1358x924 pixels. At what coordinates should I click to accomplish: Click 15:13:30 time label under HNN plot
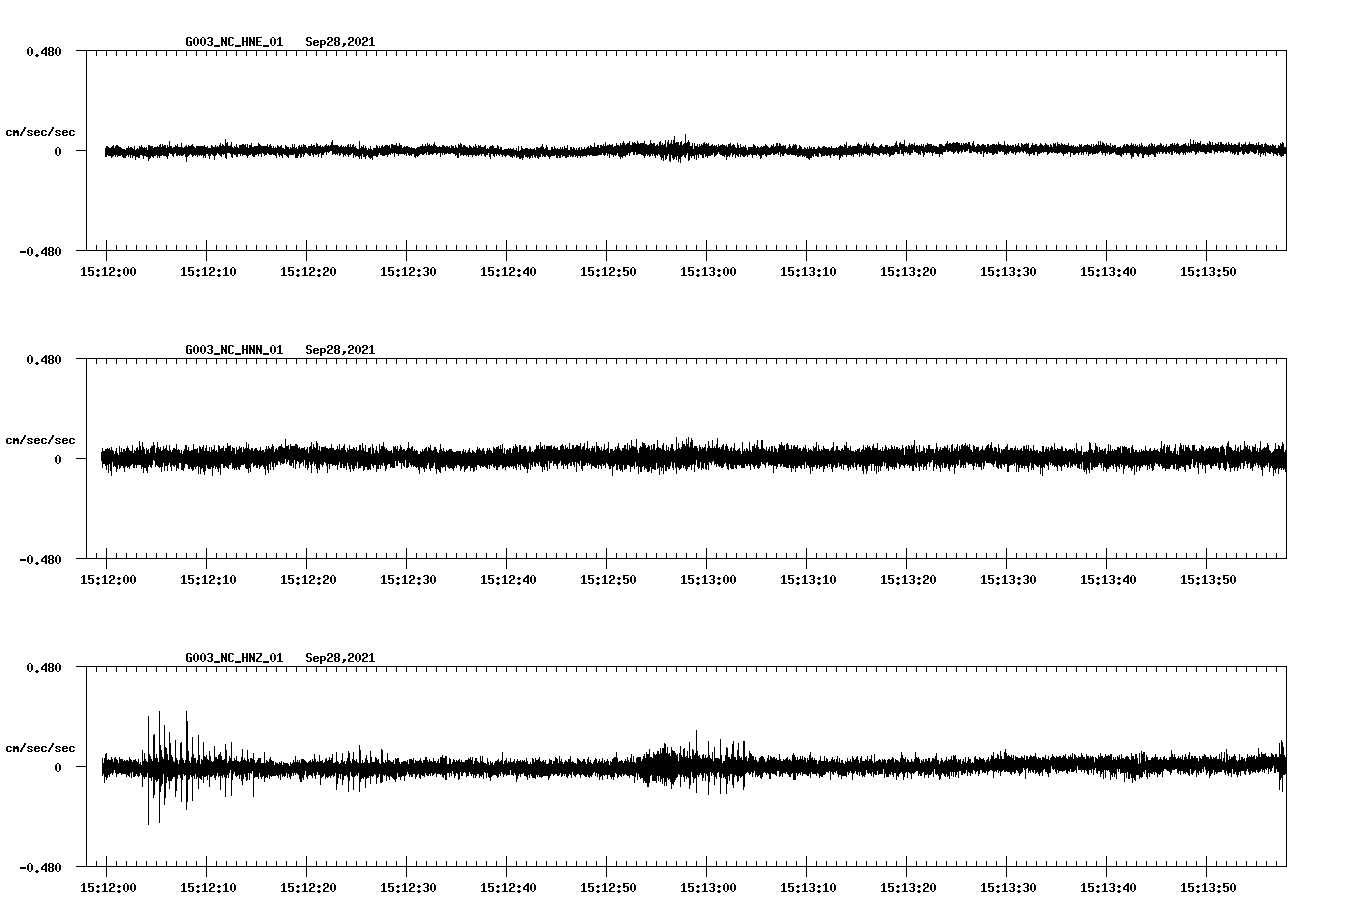[x=1008, y=580]
